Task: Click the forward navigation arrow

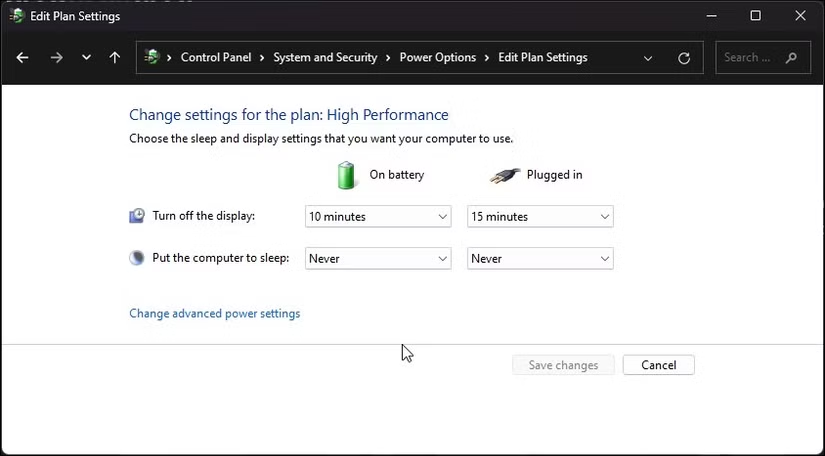Action: (56, 57)
